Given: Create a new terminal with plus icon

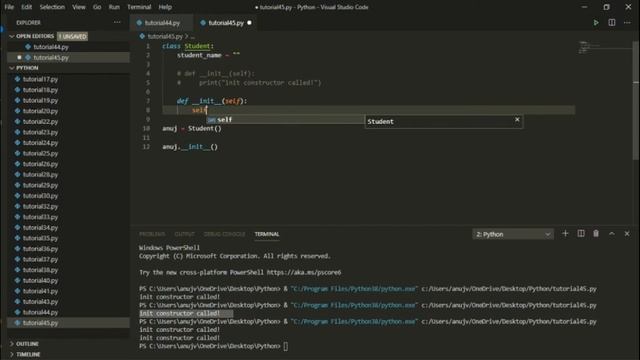Looking at the screenshot, I should (x=565, y=234).
